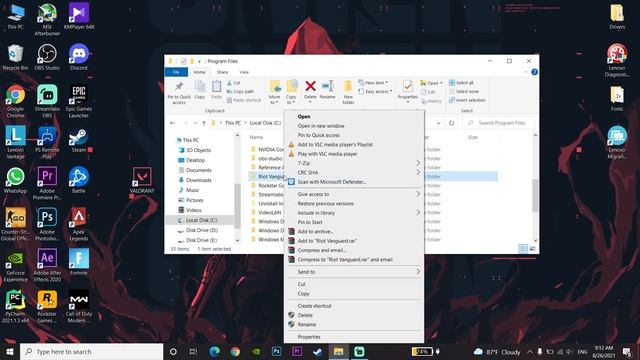Switch to large icons view toggle

tap(533, 249)
